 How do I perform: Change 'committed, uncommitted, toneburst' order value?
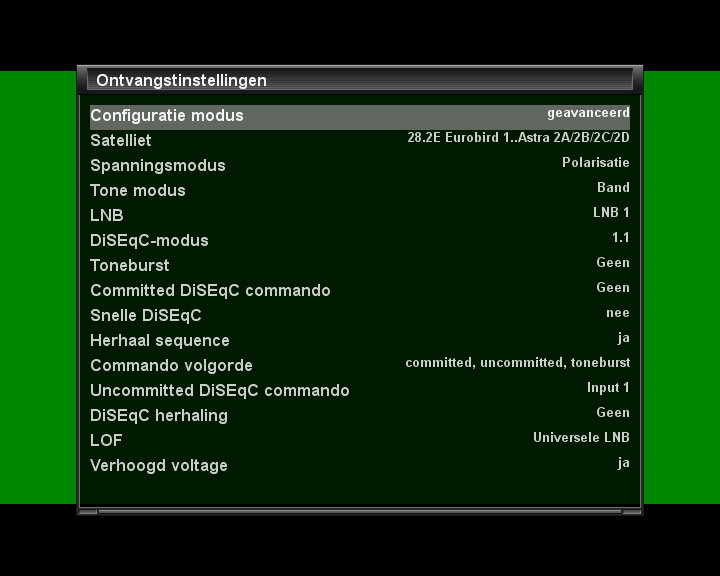518,363
